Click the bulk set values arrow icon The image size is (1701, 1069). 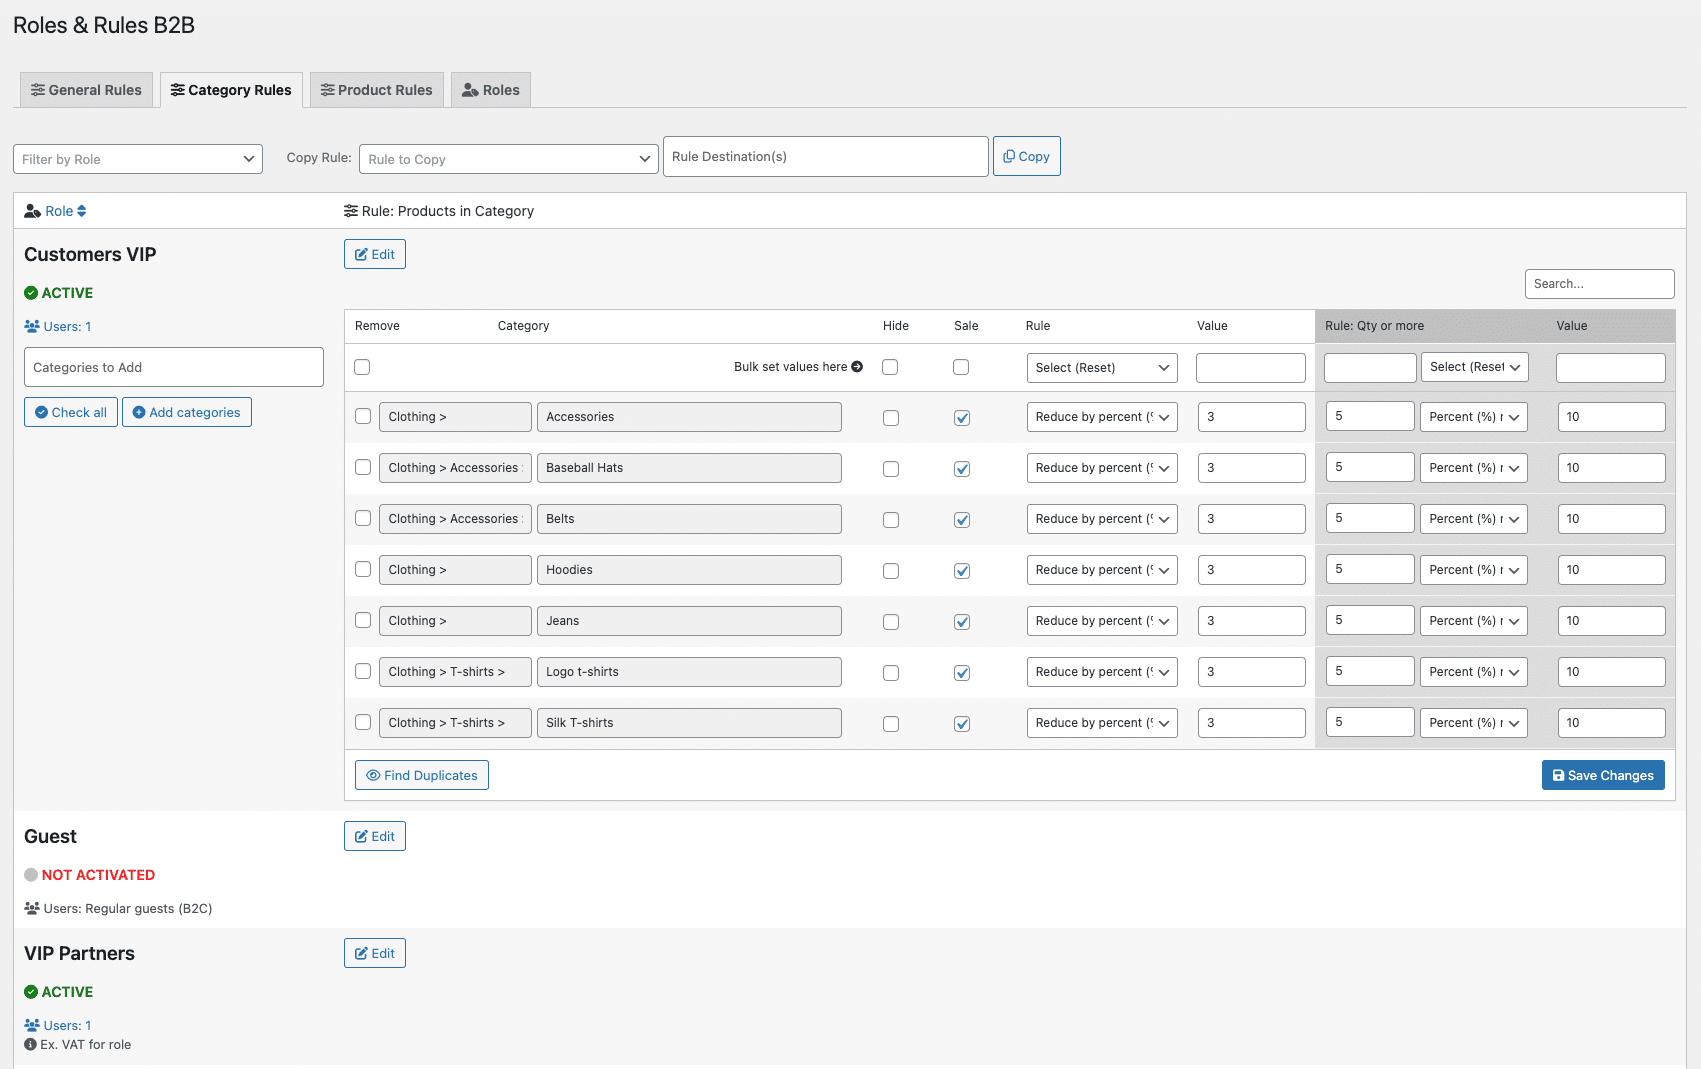coord(857,367)
